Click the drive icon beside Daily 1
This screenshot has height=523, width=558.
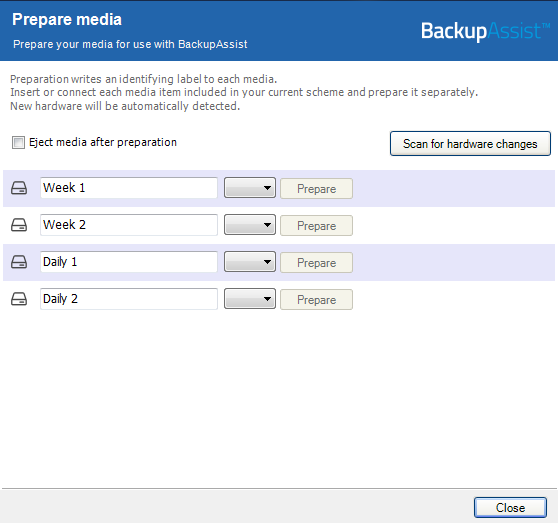(x=19, y=262)
